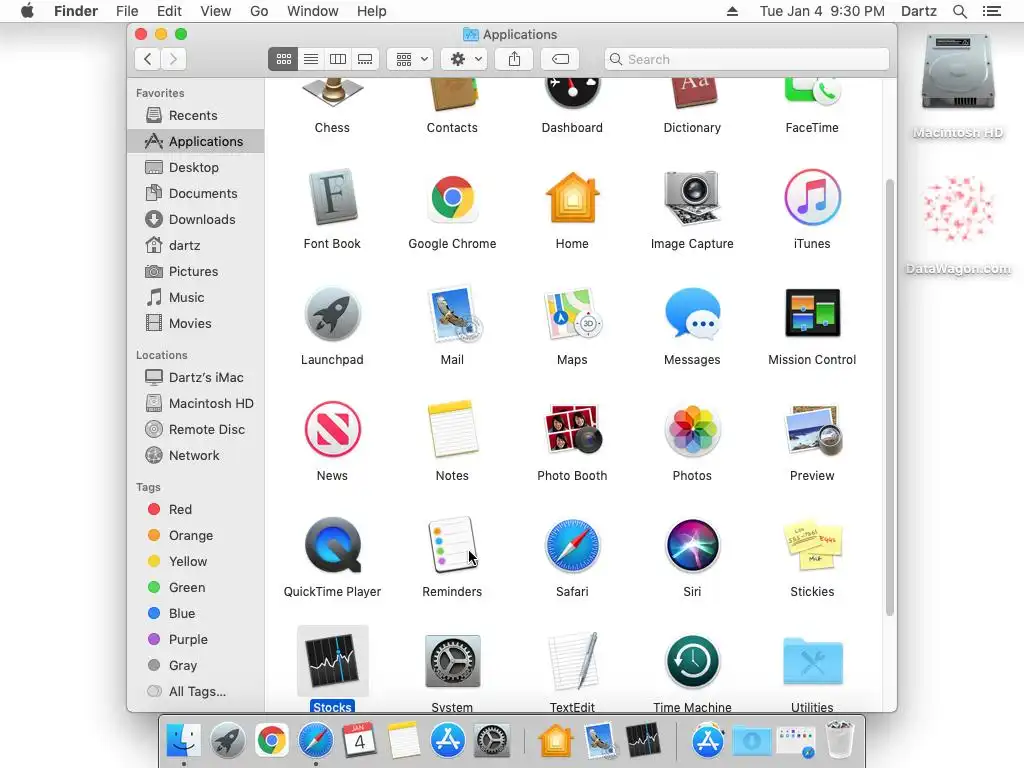Open iTunes from the Applications list
1024x768 pixels.
[x=812, y=198]
